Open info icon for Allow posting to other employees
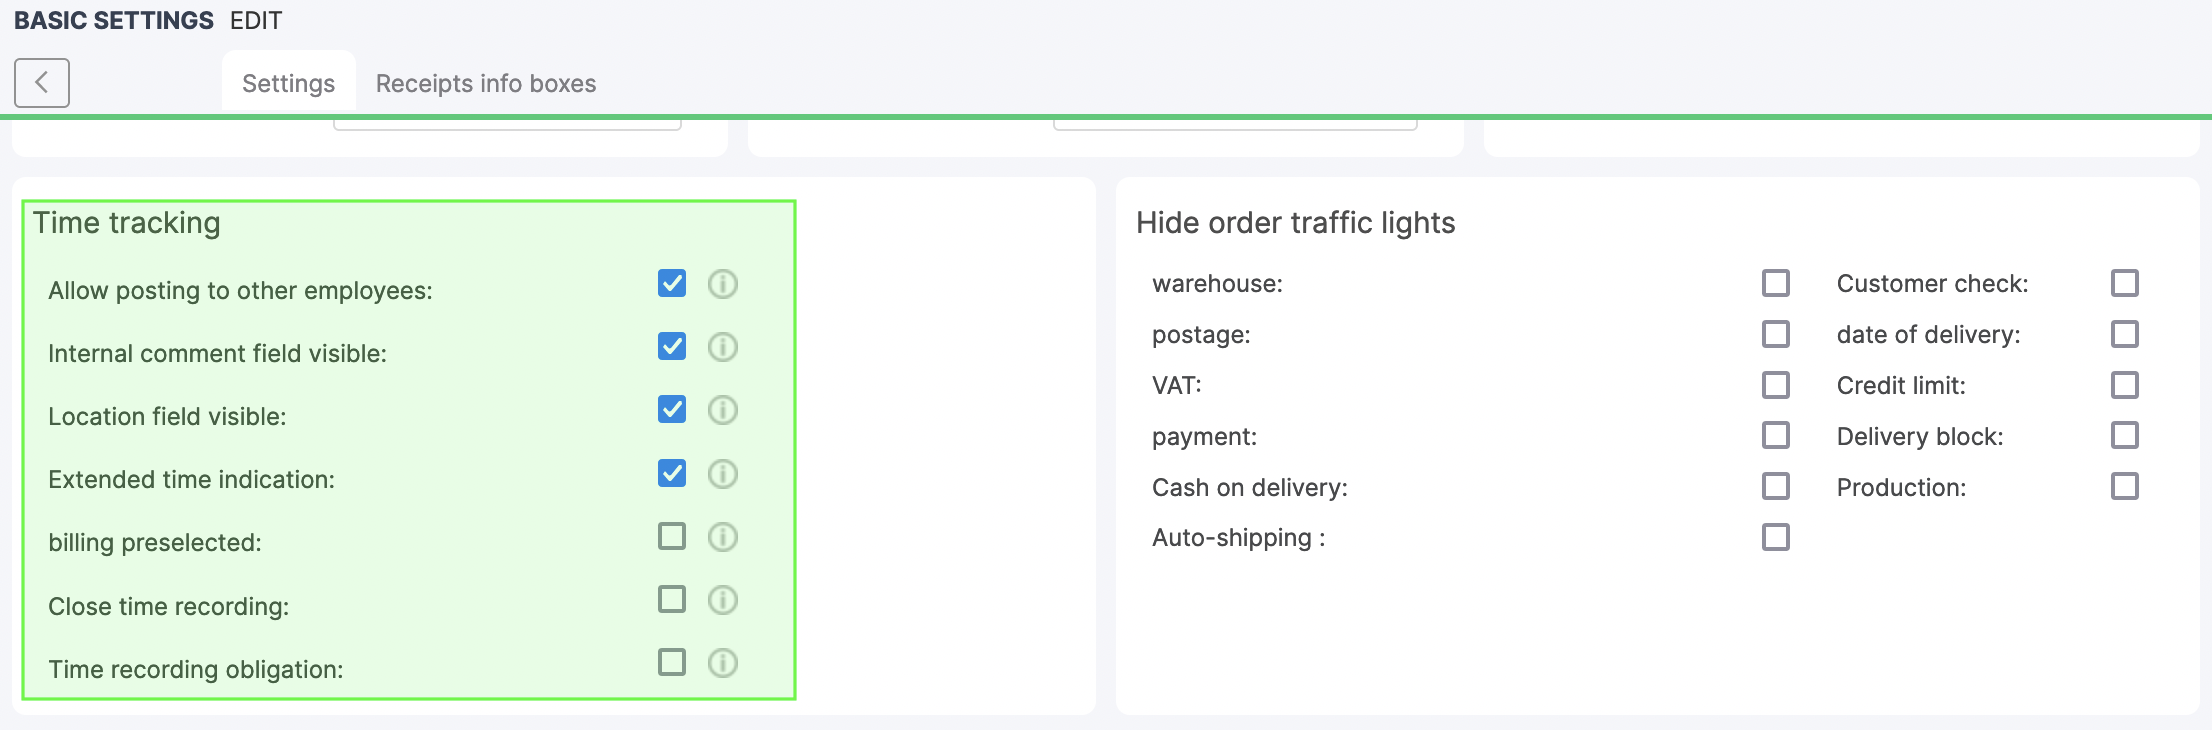This screenshot has width=2212, height=730. pos(722,284)
